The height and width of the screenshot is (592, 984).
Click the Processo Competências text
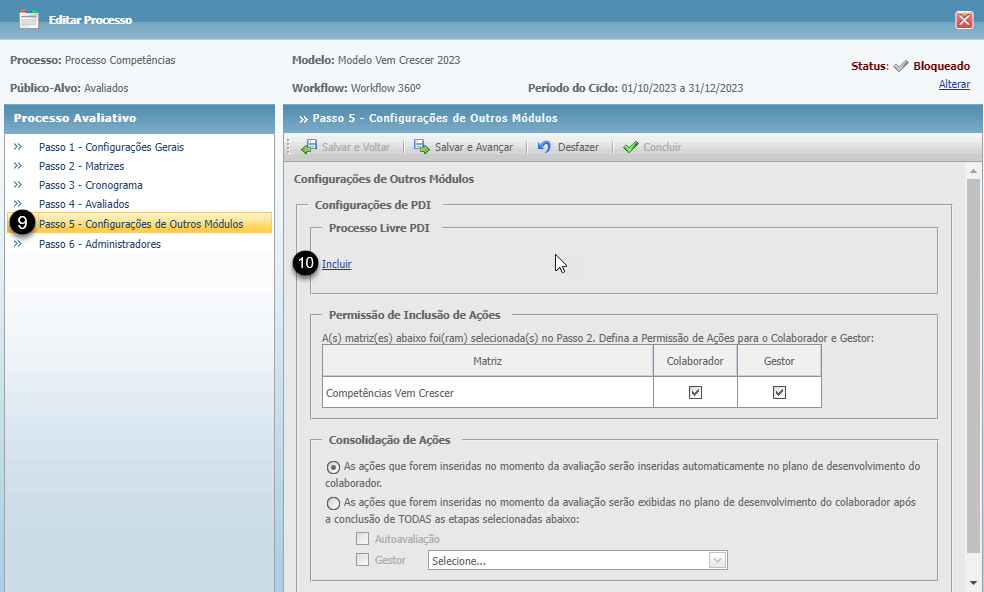(x=120, y=60)
